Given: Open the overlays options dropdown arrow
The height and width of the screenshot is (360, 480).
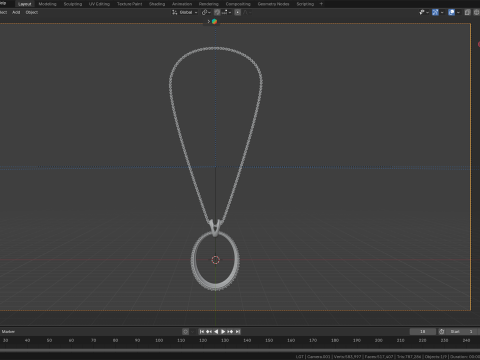Looking at the screenshot, I should pos(458,12).
